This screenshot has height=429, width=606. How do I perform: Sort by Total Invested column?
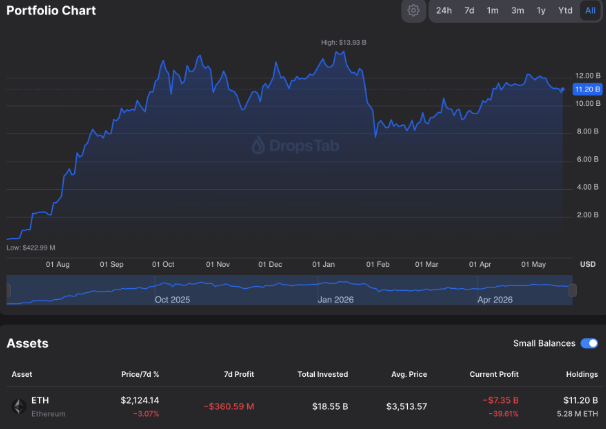point(323,374)
